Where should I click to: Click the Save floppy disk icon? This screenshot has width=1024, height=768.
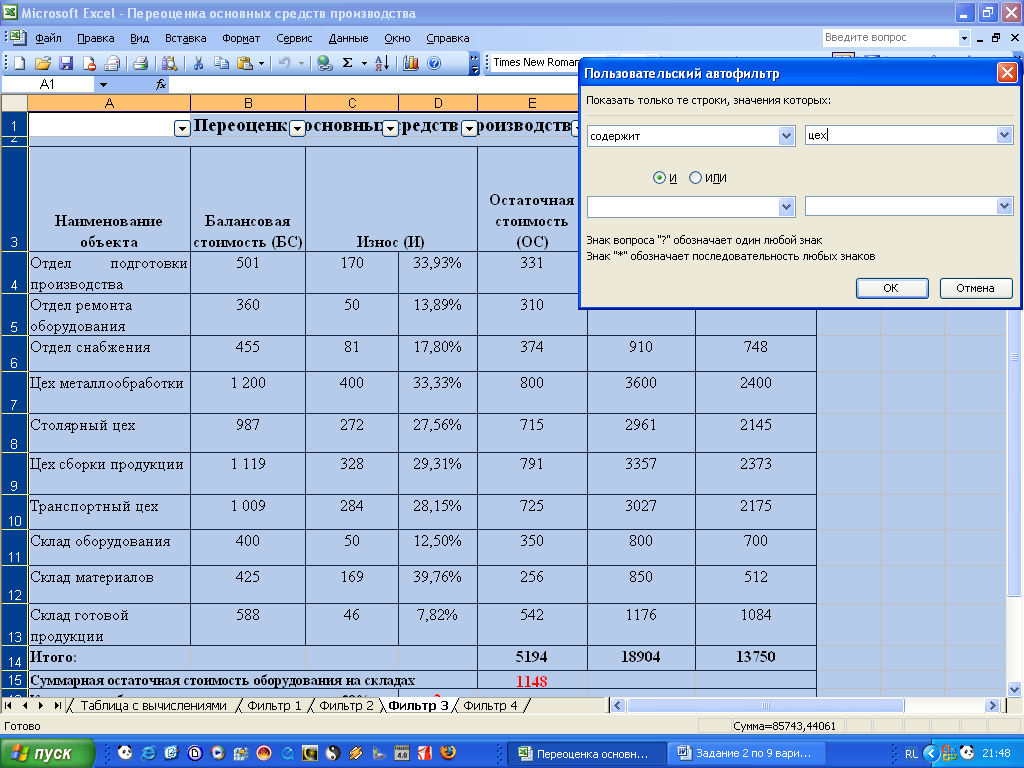click(66, 63)
